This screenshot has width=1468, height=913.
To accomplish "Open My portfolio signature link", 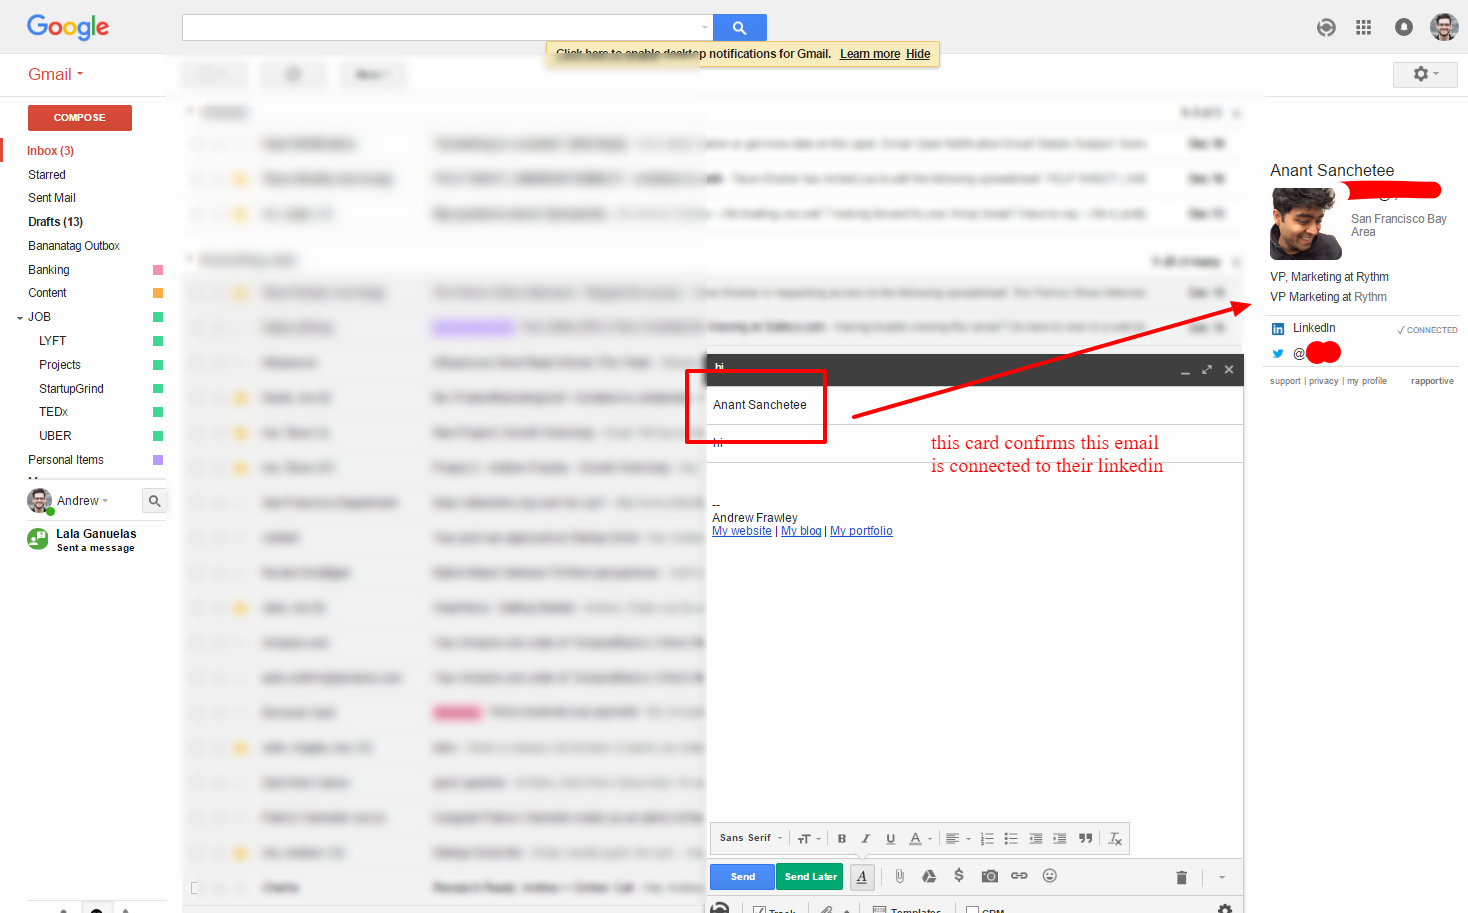I will 861,531.
